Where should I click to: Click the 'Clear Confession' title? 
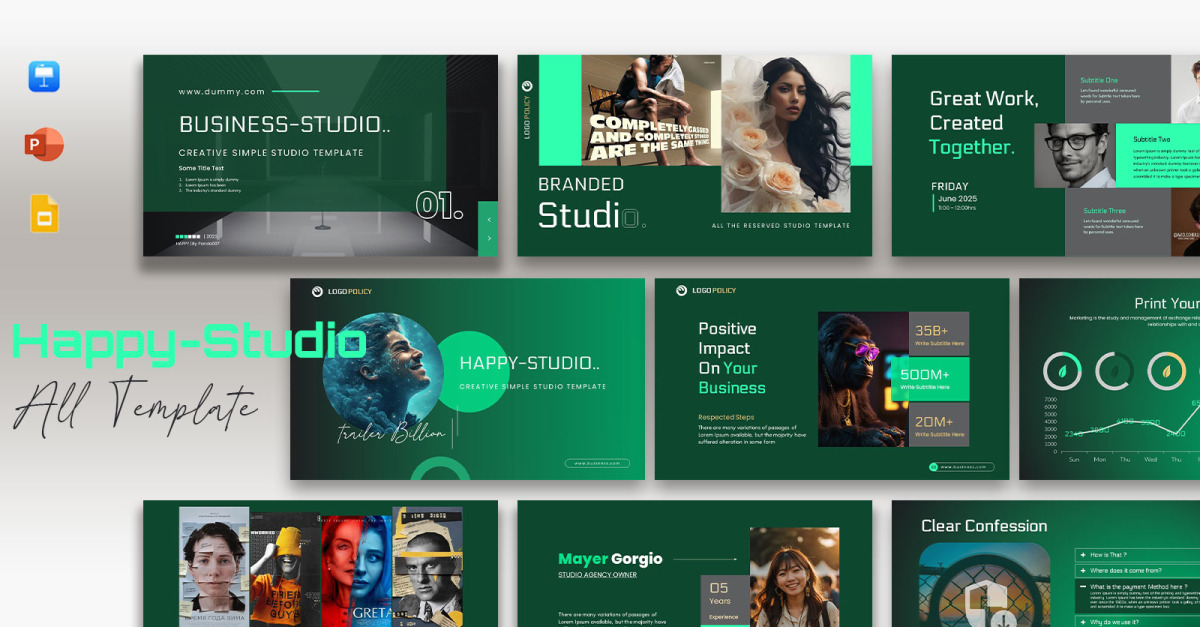click(x=984, y=526)
